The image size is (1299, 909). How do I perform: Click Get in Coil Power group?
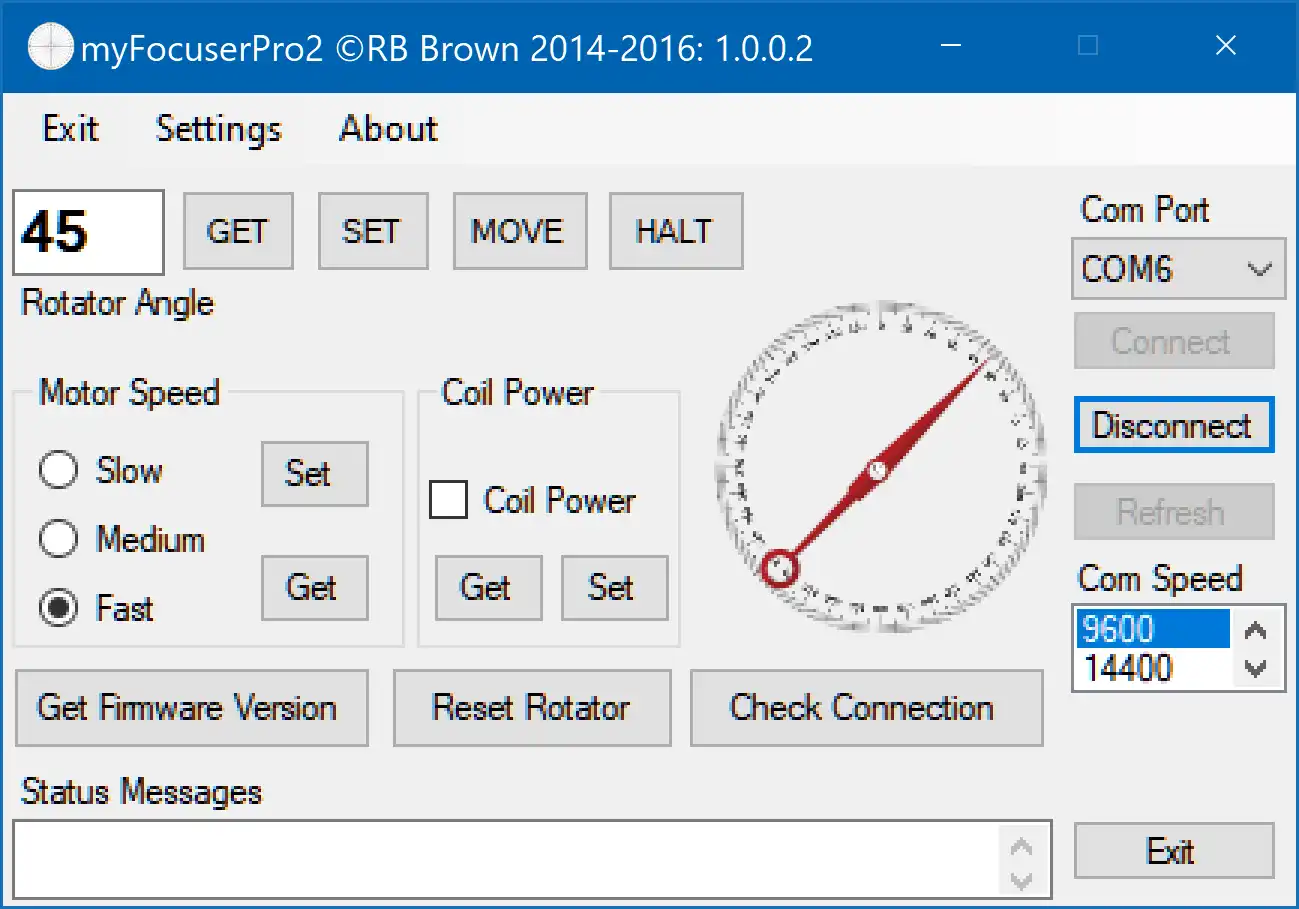click(x=488, y=587)
